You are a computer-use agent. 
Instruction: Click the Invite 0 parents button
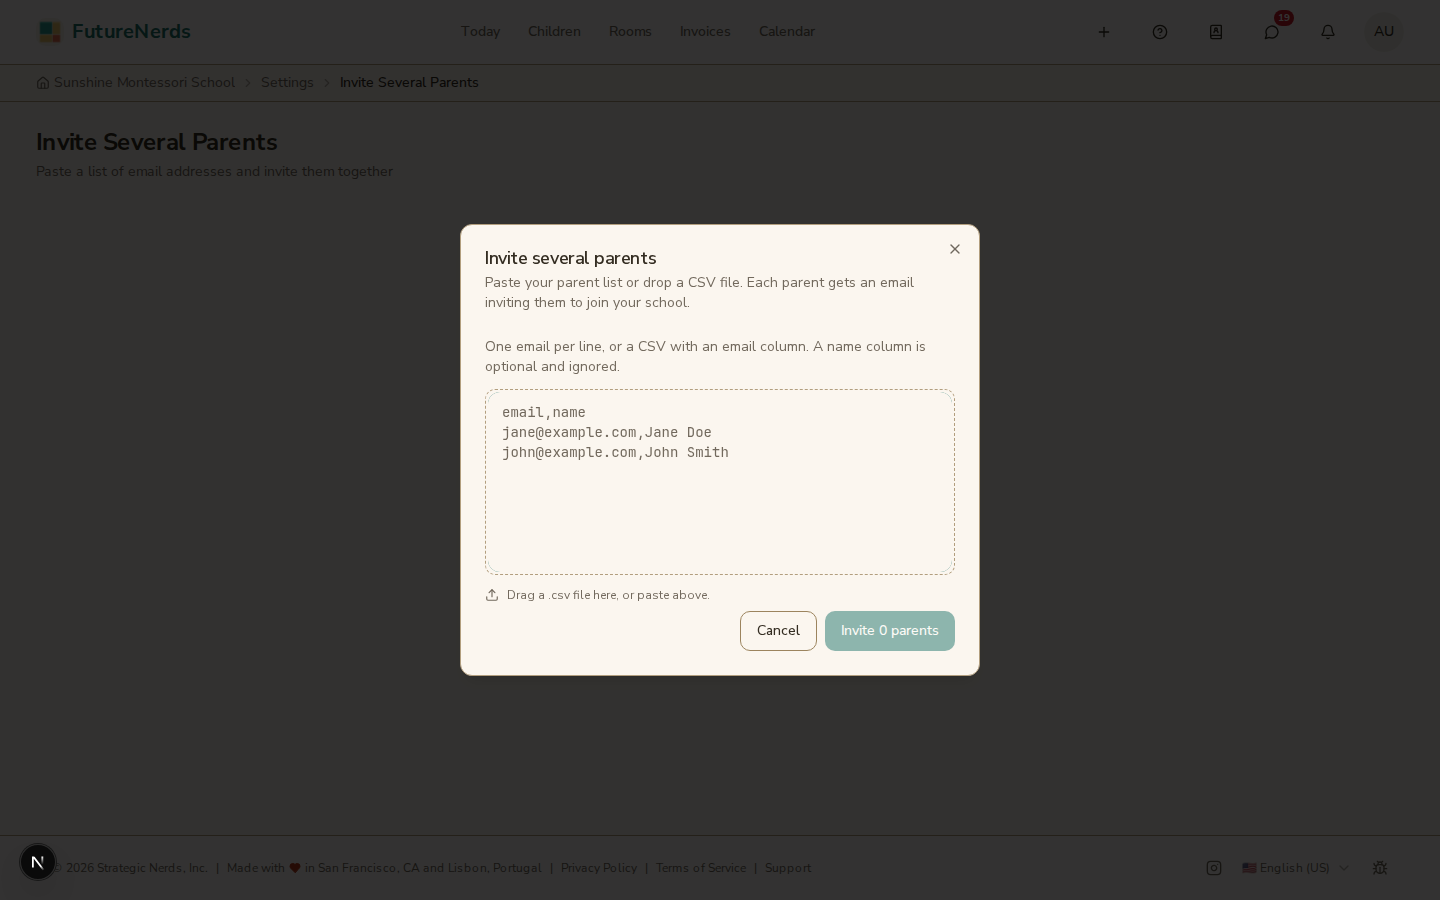[x=890, y=631]
